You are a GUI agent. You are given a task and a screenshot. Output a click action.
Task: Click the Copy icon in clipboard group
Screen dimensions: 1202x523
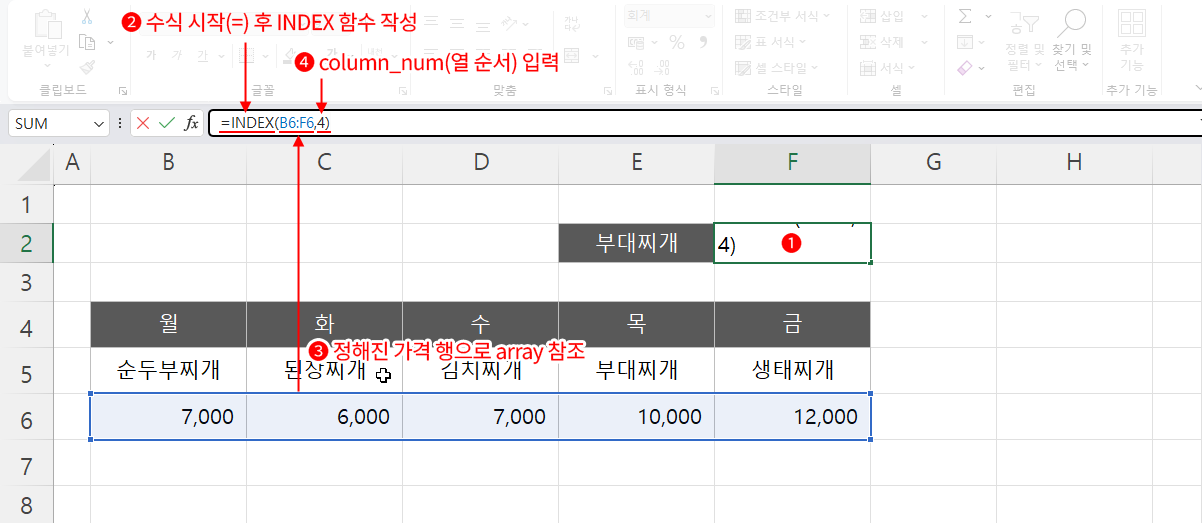tap(86, 42)
